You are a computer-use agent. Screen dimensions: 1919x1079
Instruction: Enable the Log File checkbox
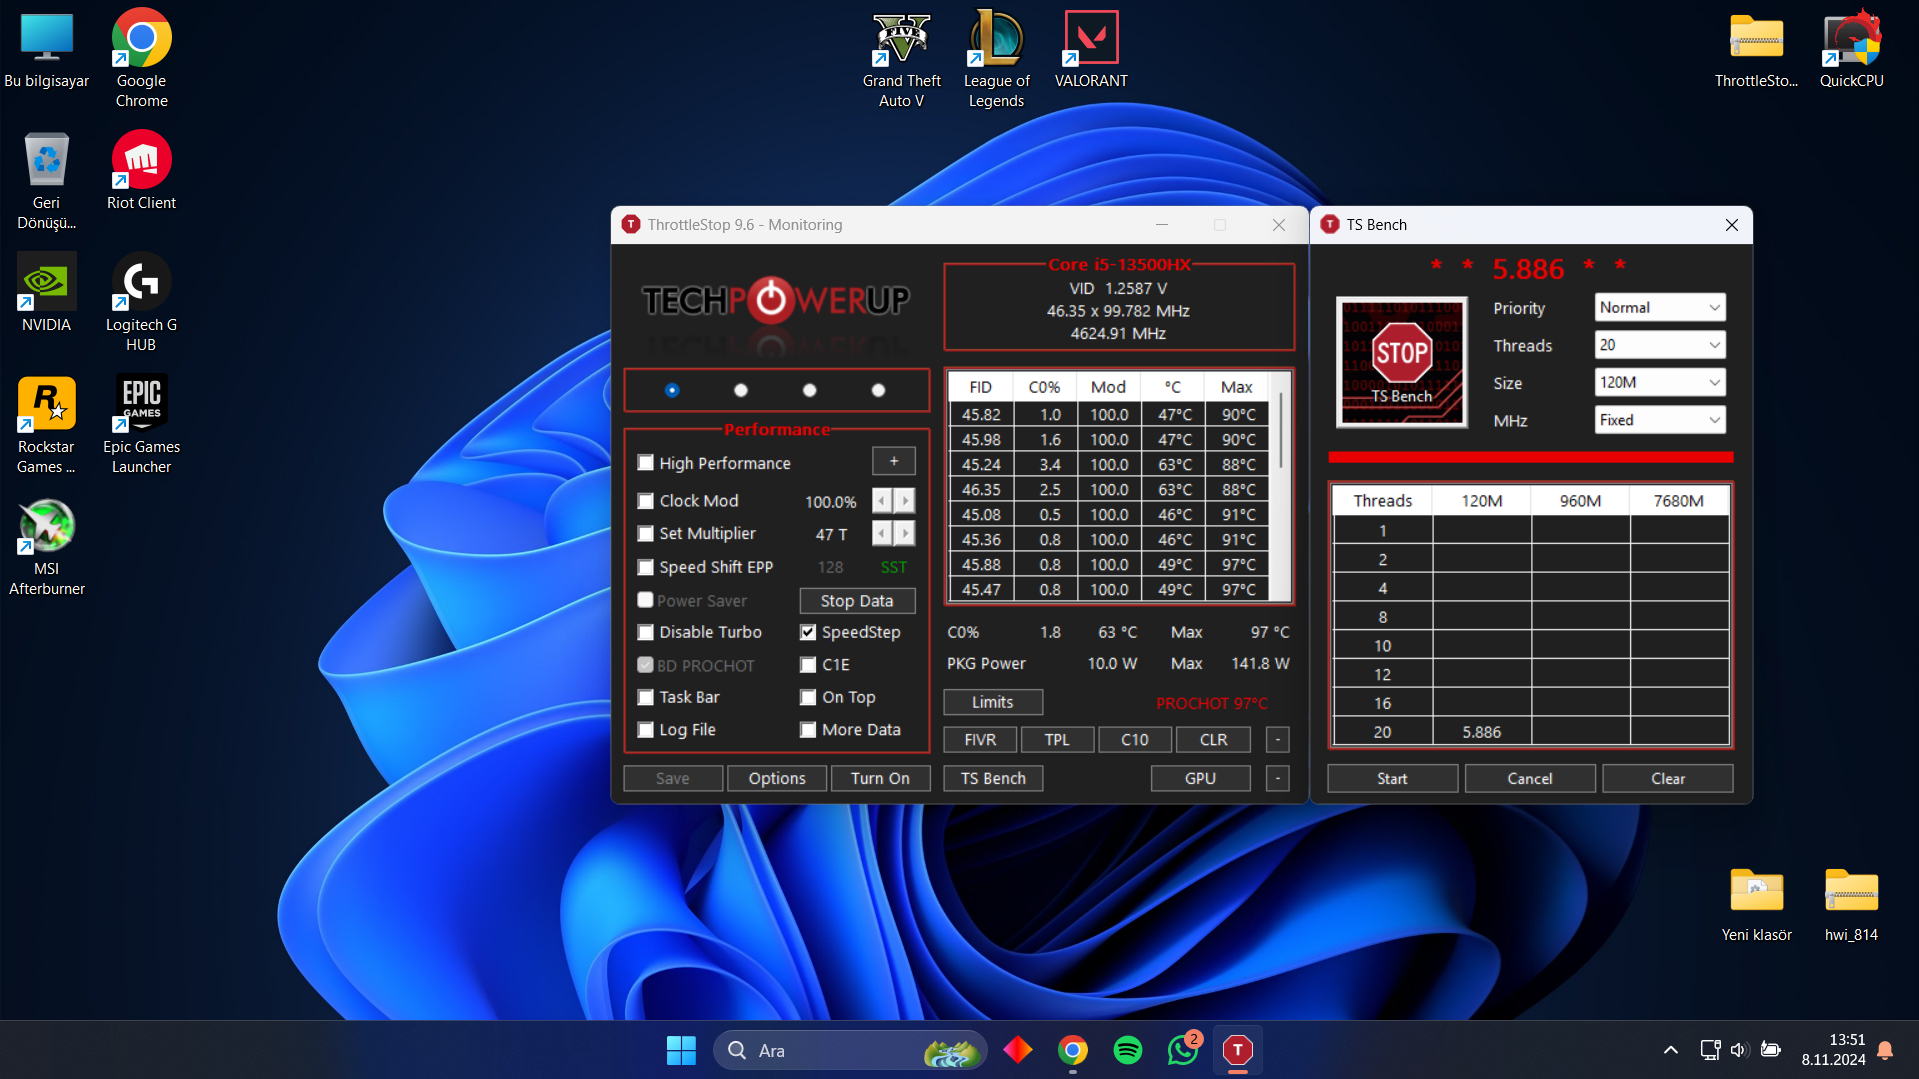point(646,730)
